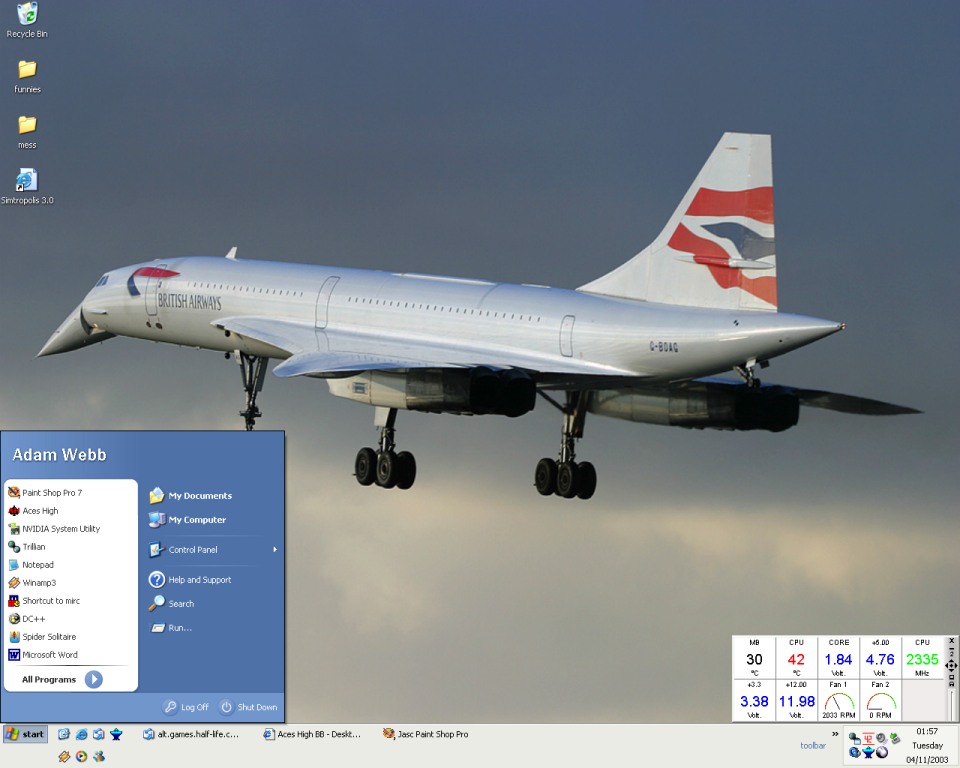Click the CPU temperature reading 42
Image resolution: width=960 pixels, height=768 pixels.
tap(796, 658)
